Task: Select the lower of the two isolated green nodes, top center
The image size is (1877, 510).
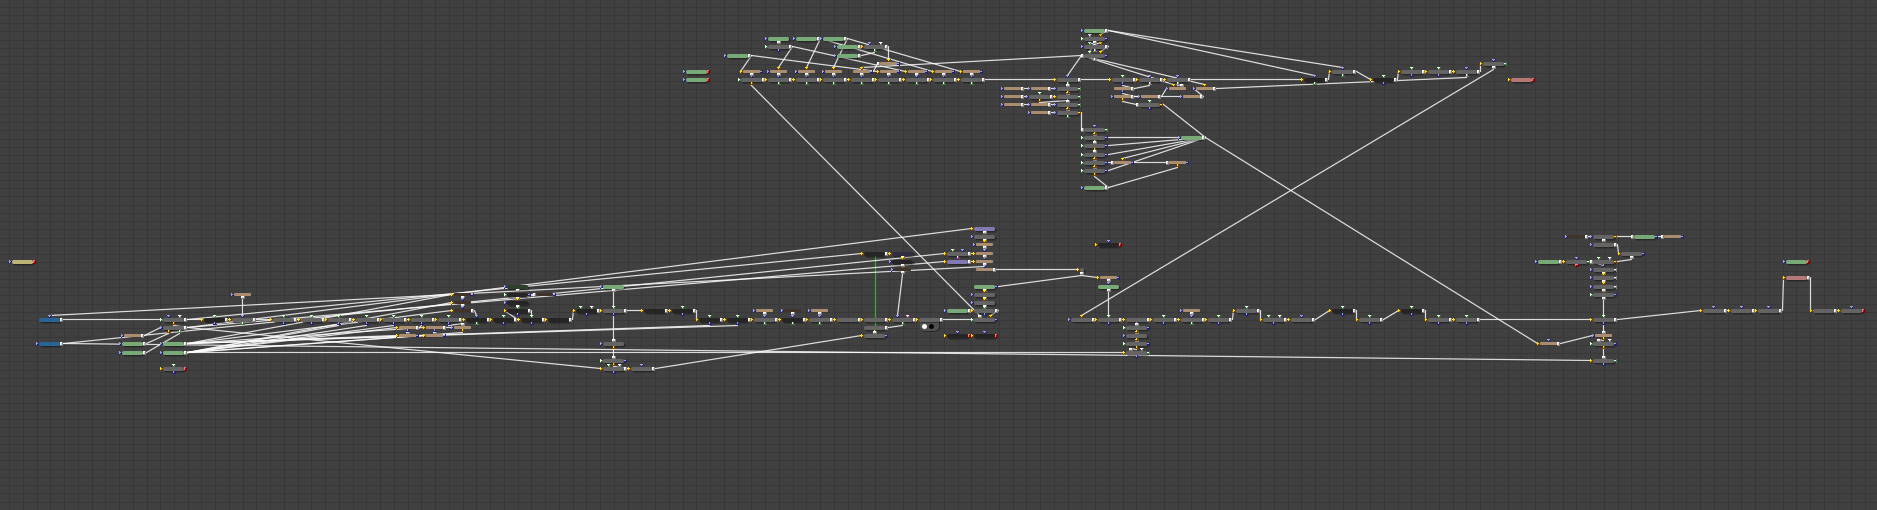Action: point(696,80)
